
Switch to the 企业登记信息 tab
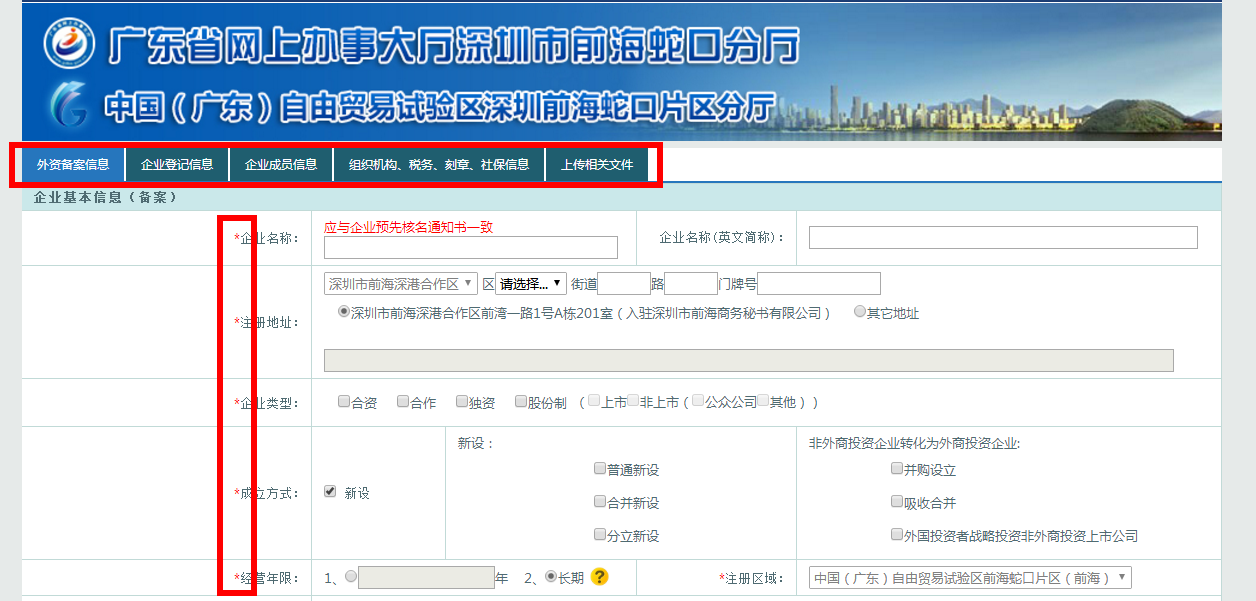click(177, 165)
